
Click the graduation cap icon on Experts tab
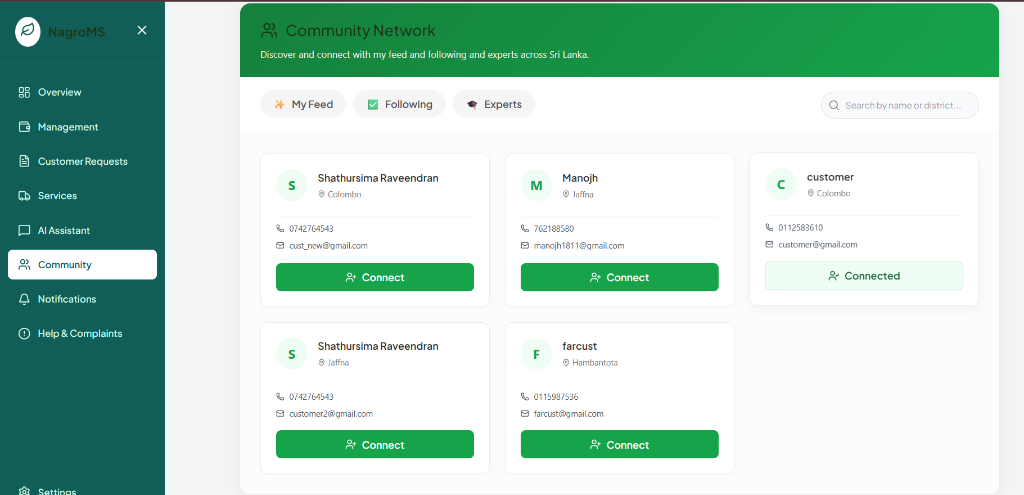pos(472,104)
